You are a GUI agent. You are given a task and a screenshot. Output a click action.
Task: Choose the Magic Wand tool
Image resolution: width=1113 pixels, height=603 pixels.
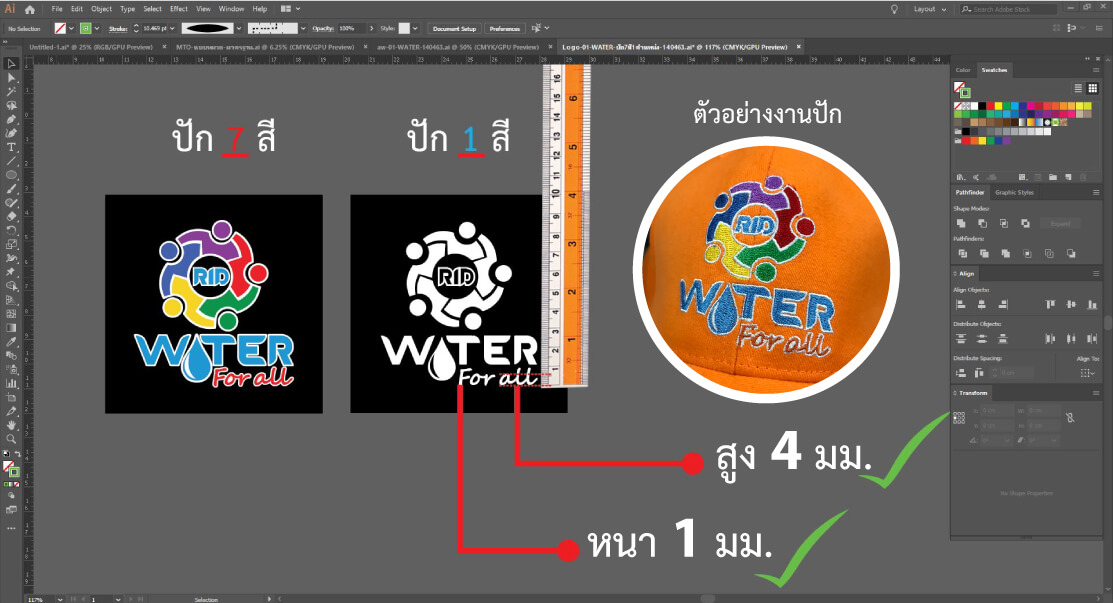point(11,92)
